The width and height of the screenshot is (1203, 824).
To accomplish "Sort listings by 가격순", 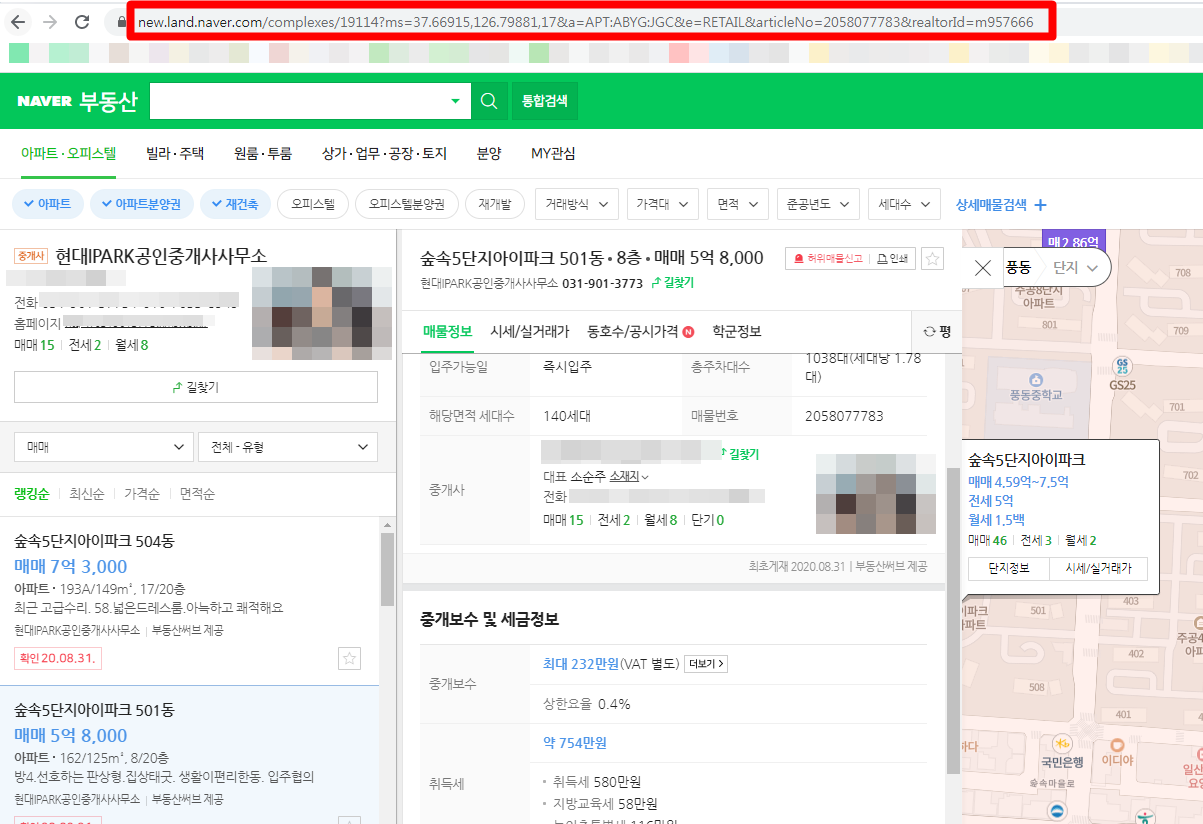I will point(142,494).
